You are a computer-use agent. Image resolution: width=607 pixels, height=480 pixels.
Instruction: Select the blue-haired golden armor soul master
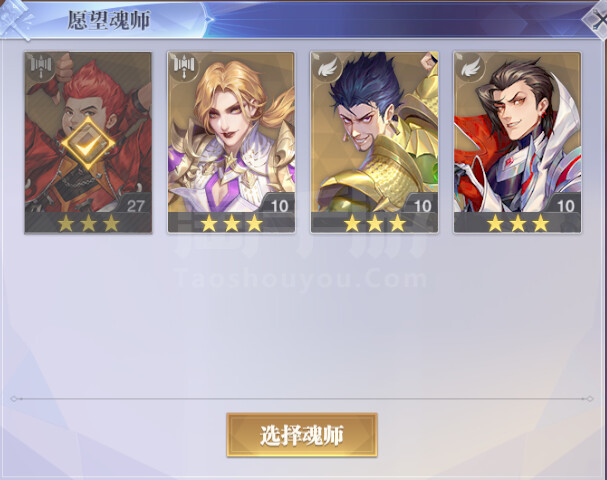(374, 142)
